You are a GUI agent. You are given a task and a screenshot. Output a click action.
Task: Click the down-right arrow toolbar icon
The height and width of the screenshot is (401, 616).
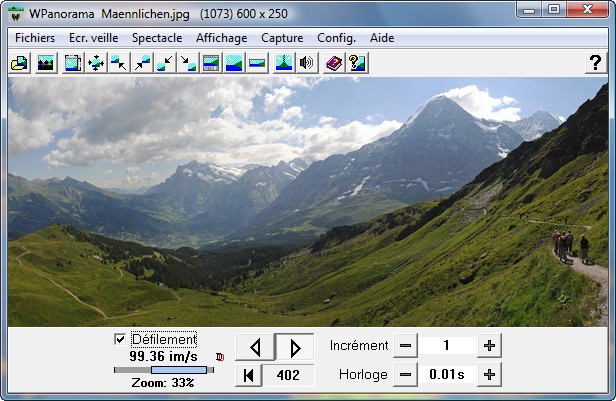188,63
